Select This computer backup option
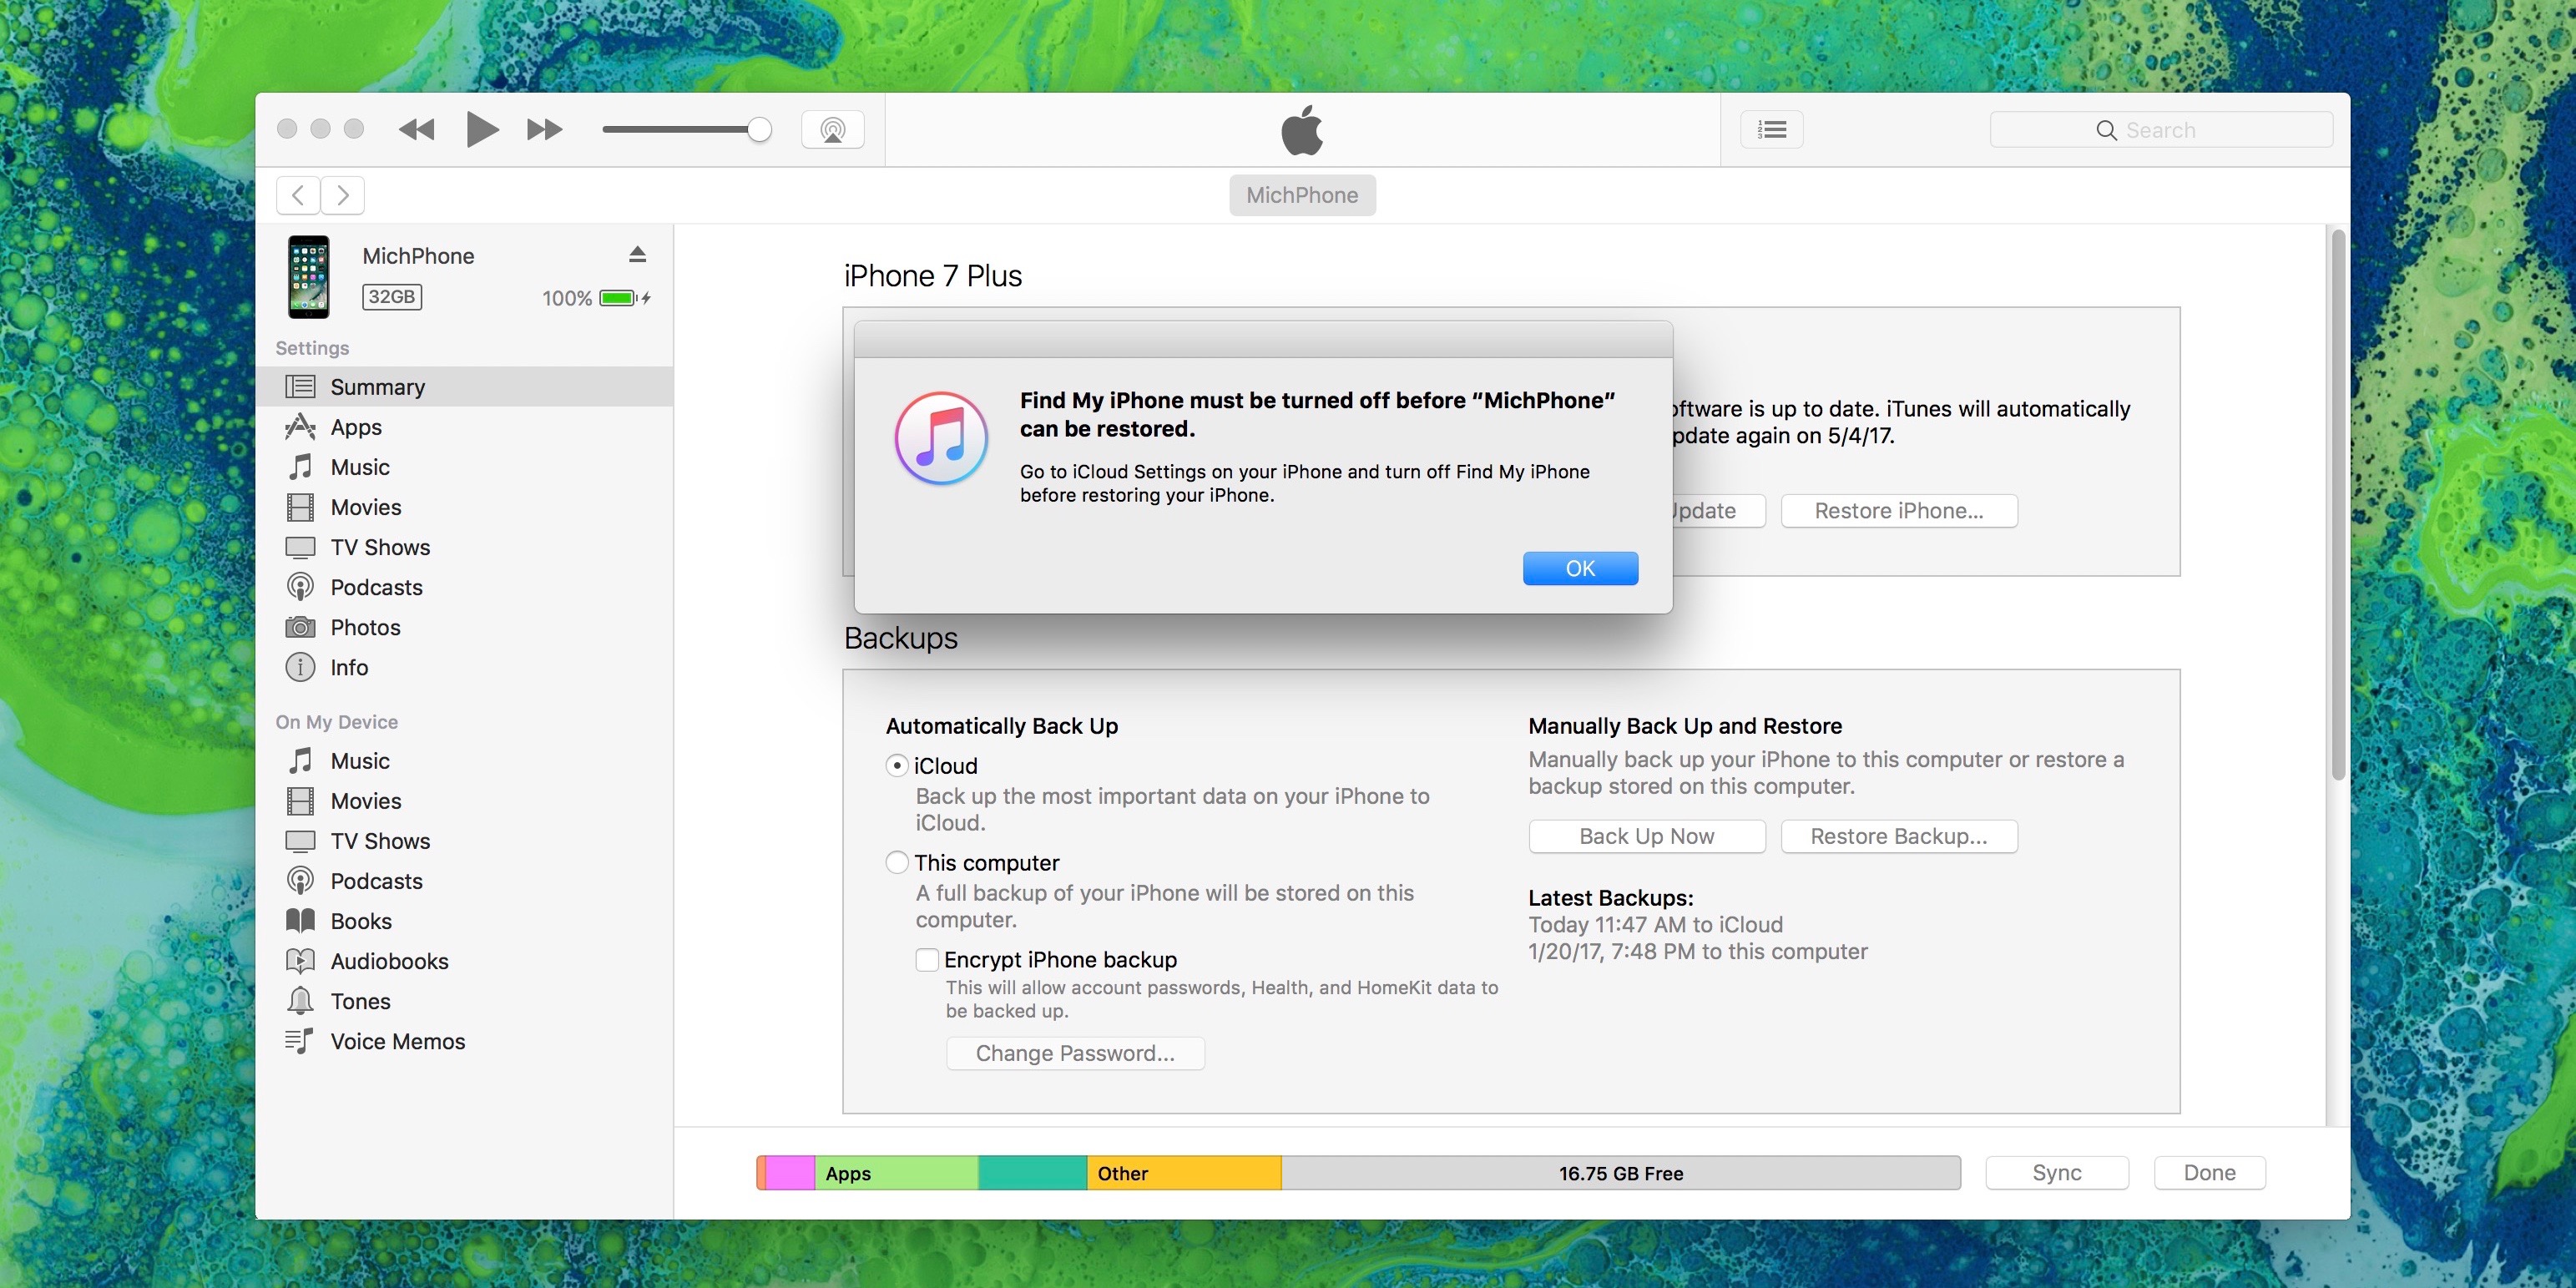Viewport: 2576px width, 1288px height. coord(897,862)
